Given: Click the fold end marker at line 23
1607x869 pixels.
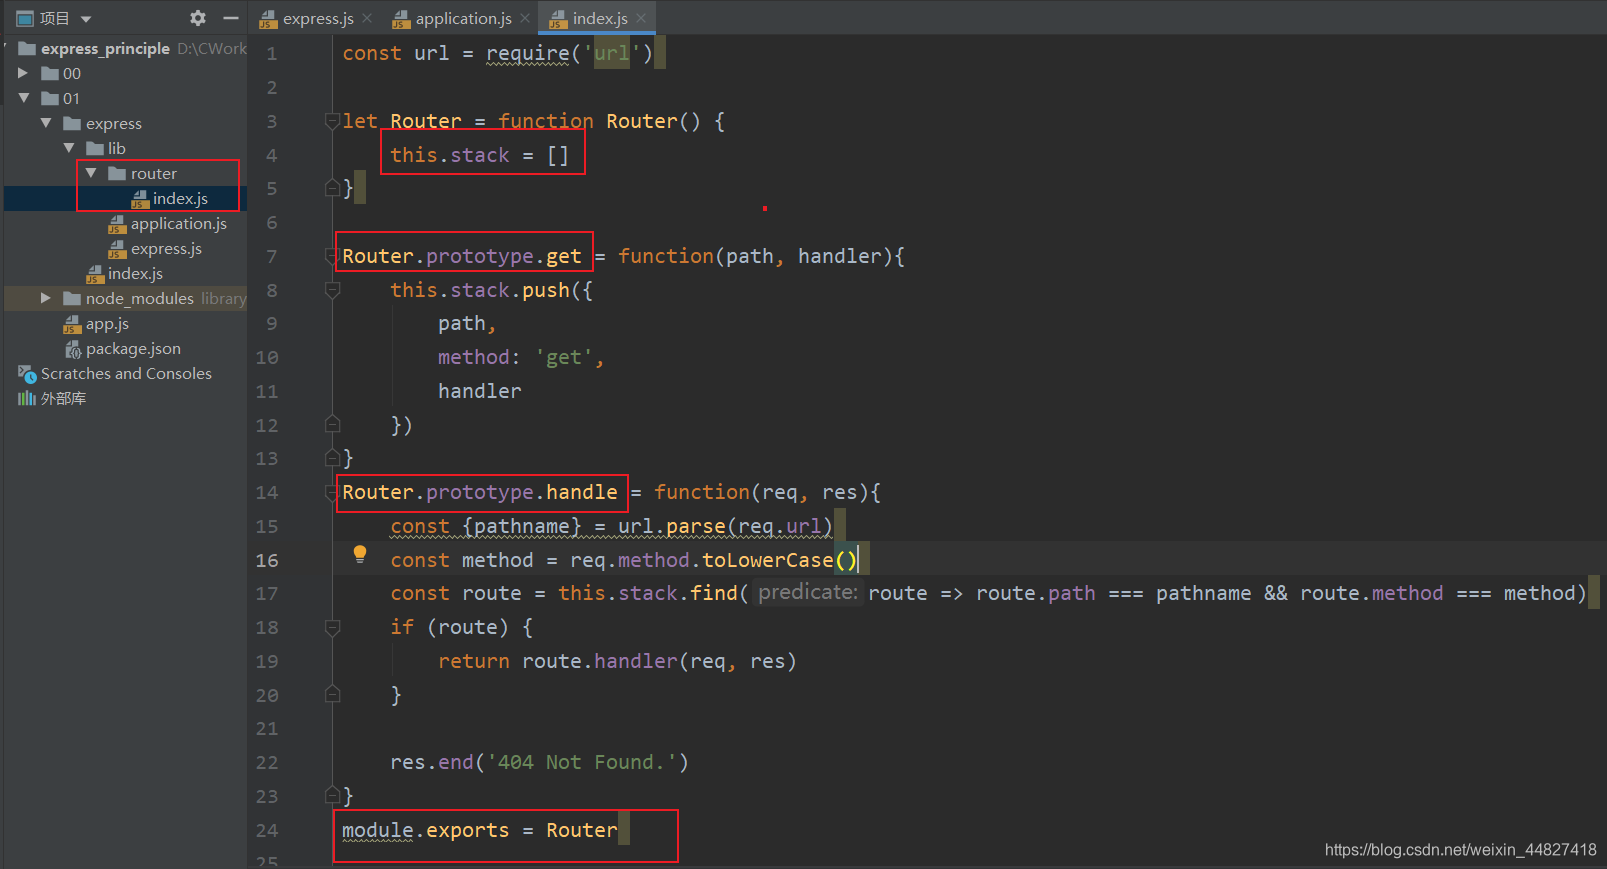Looking at the screenshot, I should click(x=332, y=796).
